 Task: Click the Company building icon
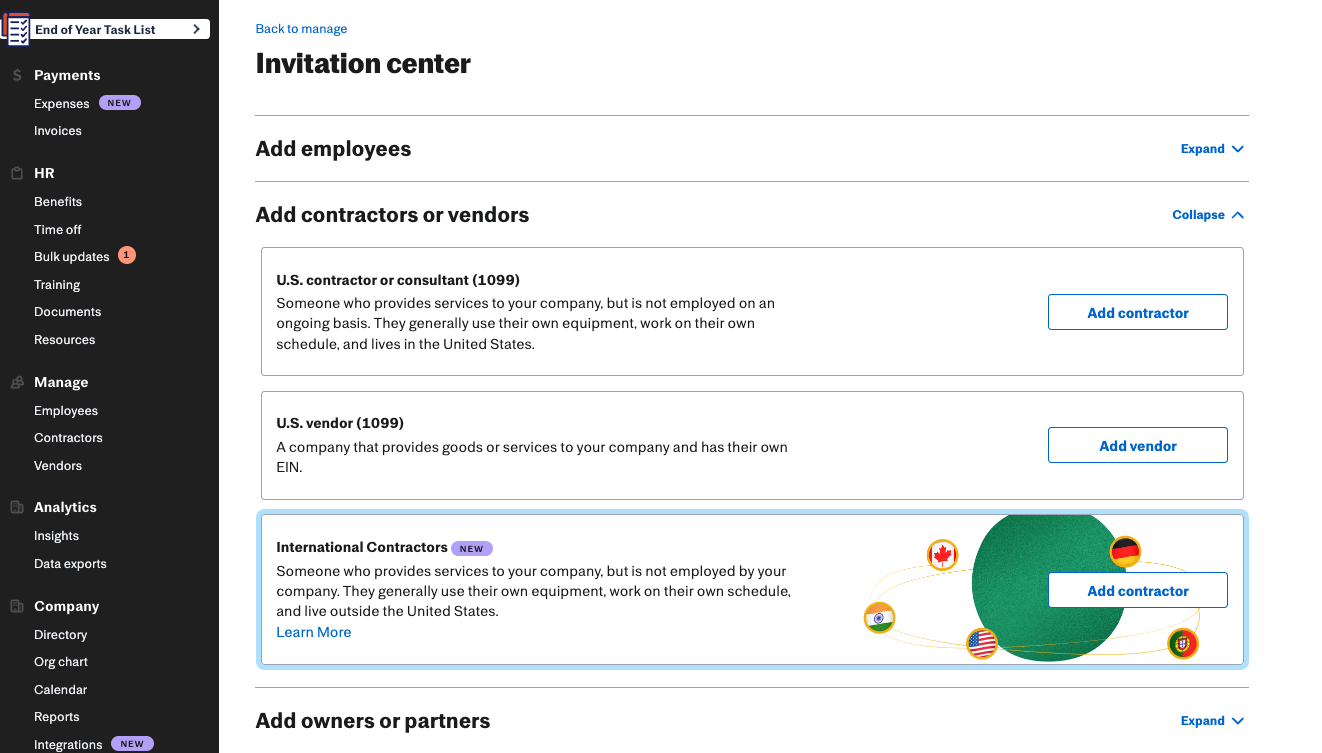pyautogui.click(x=17, y=606)
